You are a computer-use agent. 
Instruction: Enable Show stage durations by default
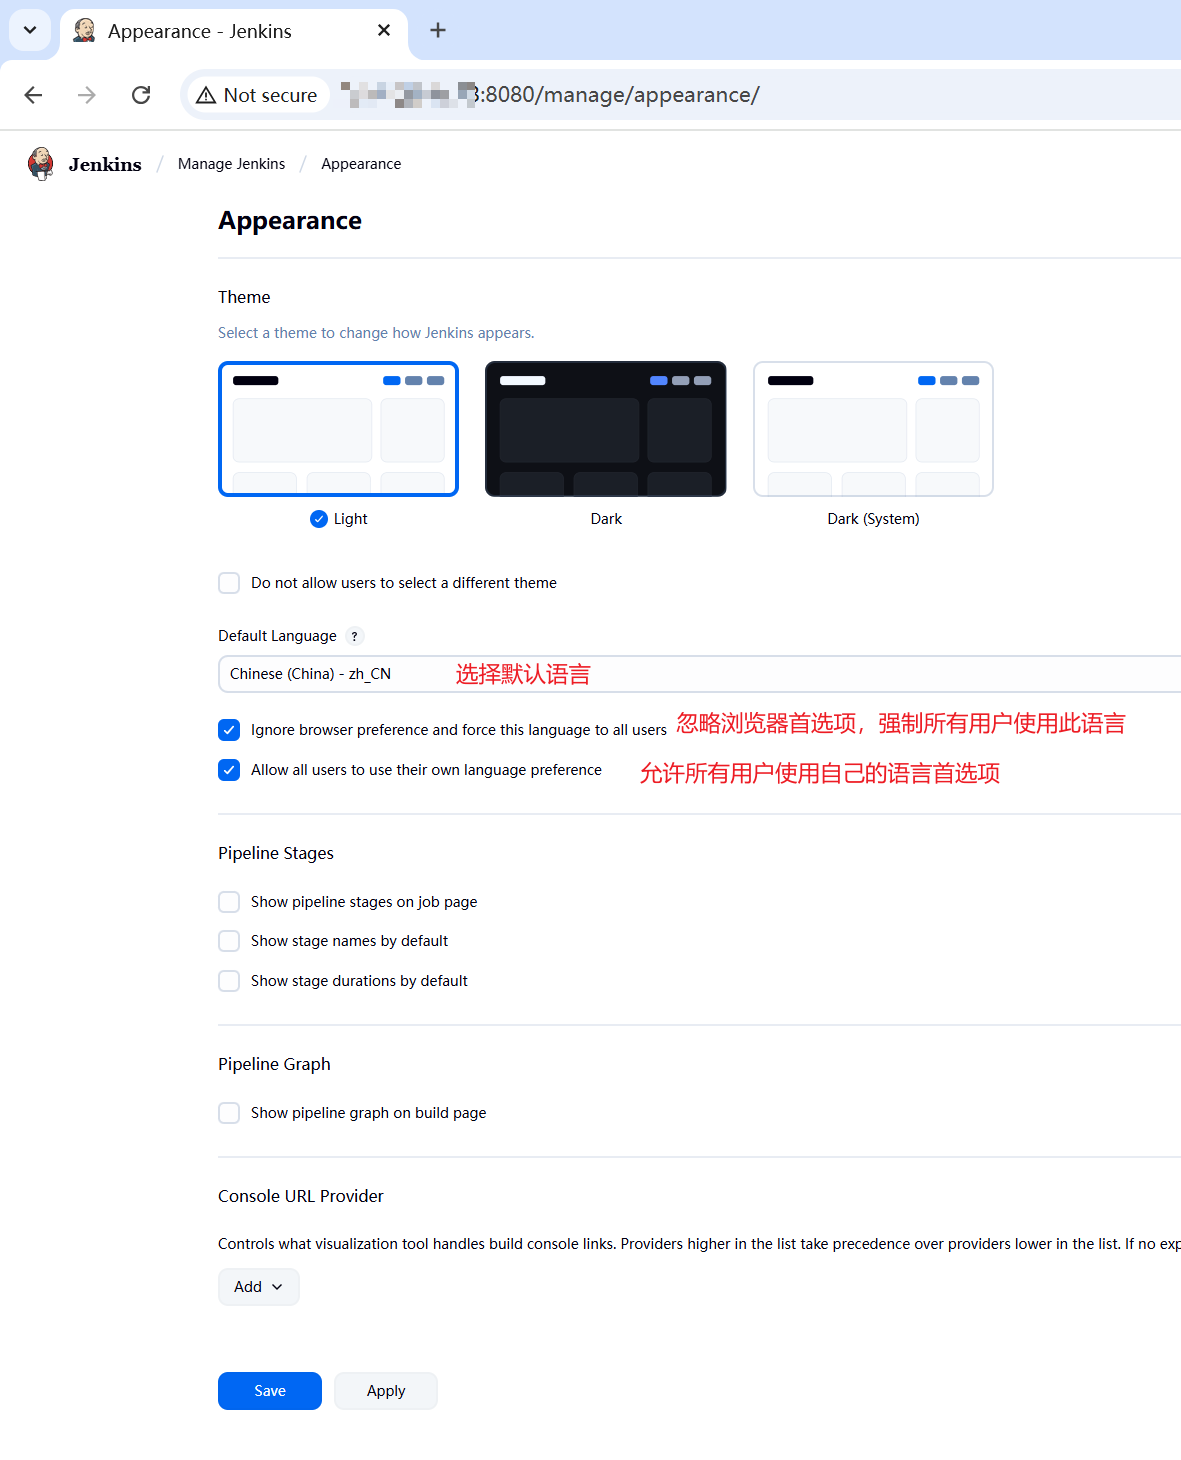pyautogui.click(x=229, y=981)
